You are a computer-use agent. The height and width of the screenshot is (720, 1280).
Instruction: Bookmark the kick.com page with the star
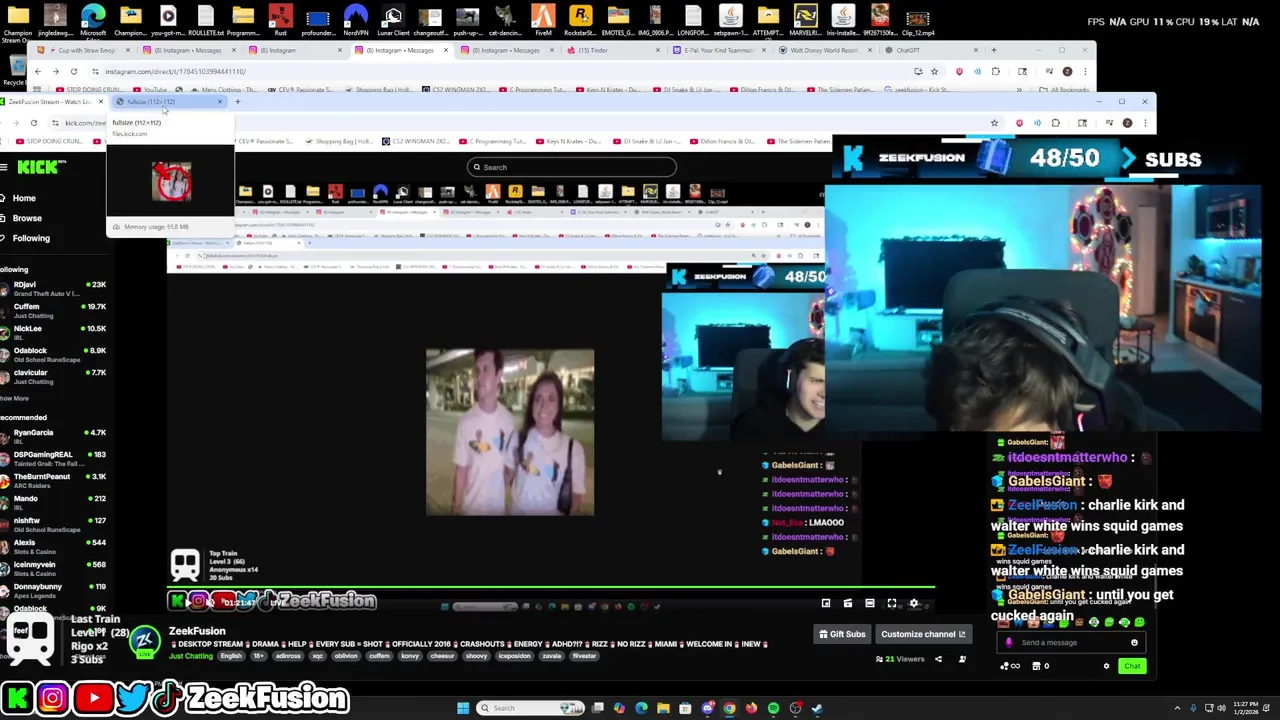coord(994,123)
